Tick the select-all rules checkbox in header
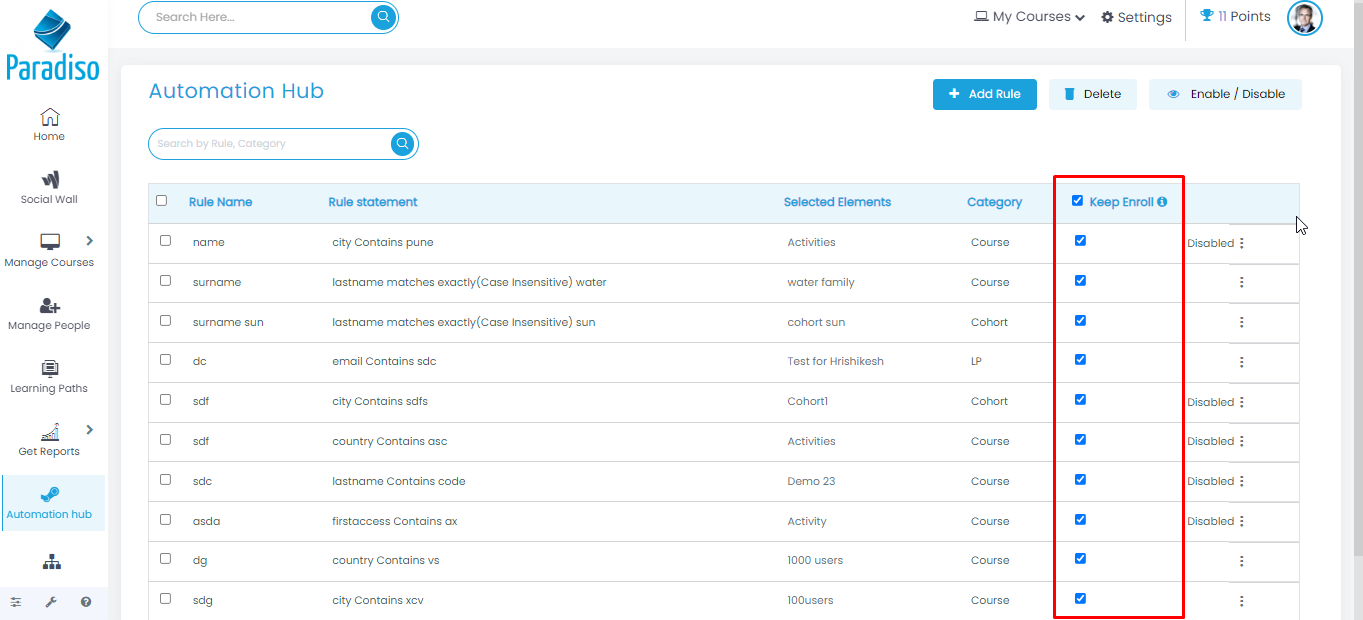 click(162, 201)
